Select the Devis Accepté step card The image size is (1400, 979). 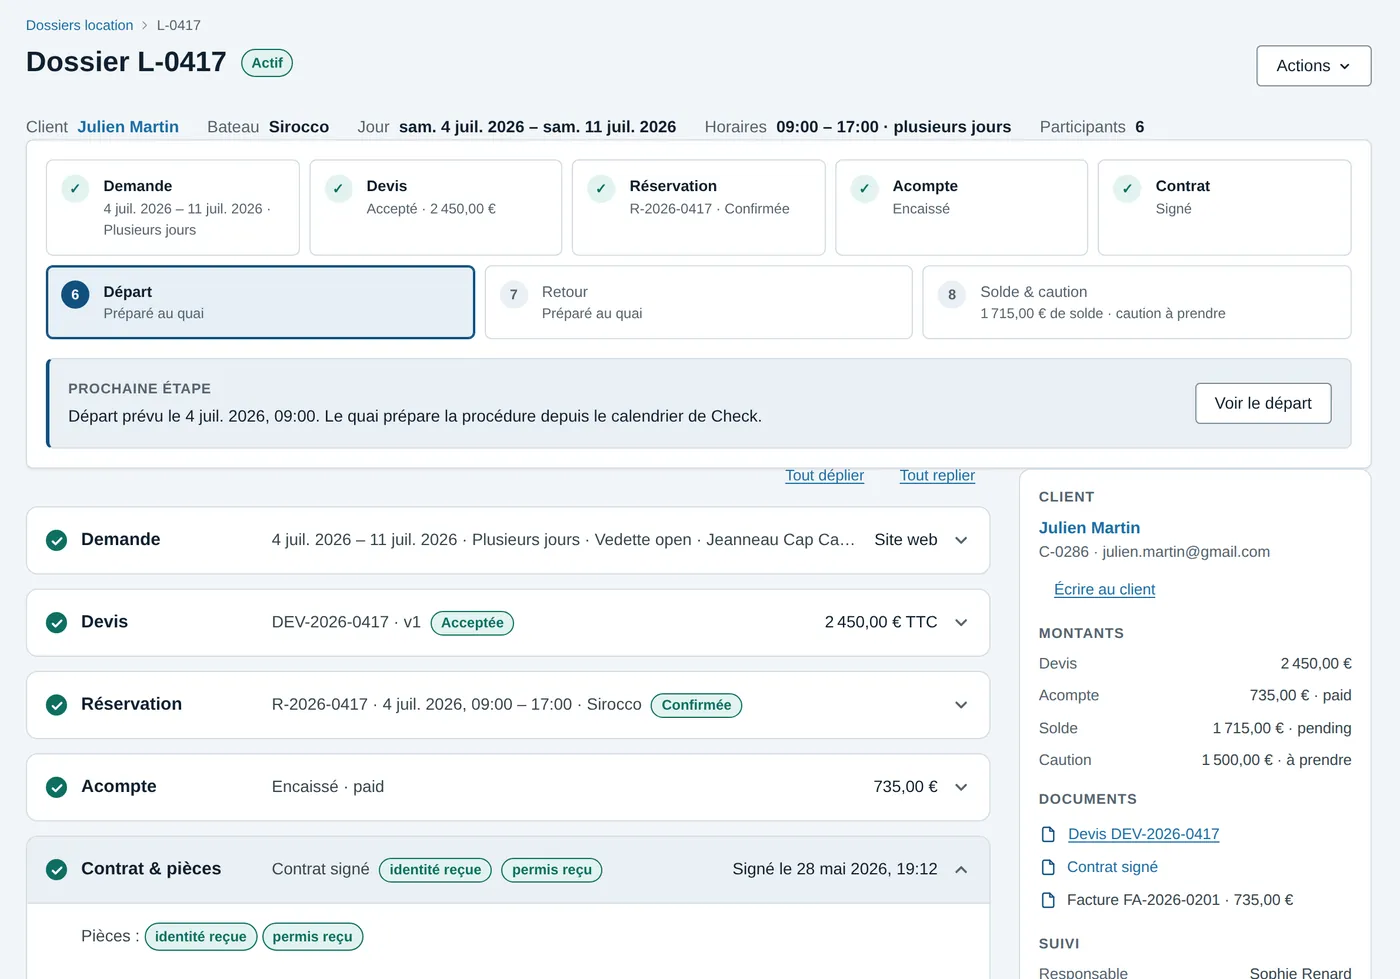[x=436, y=208]
